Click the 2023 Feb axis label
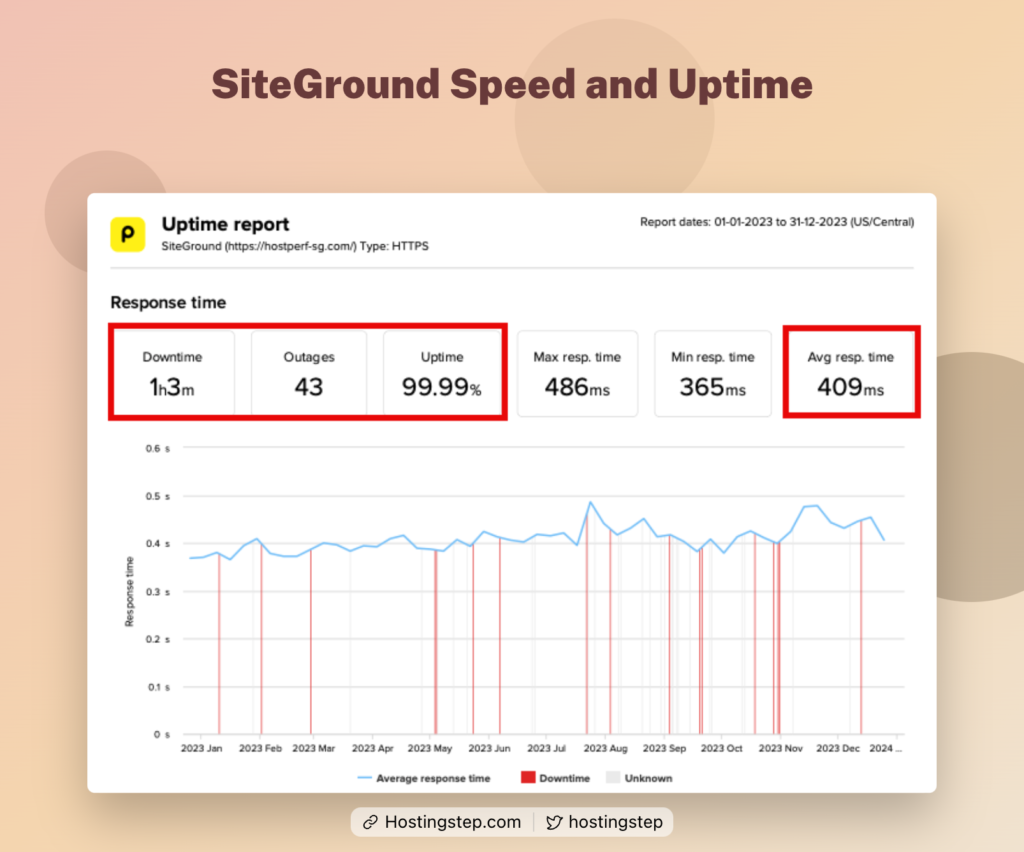Image resolution: width=1024 pixels, height=852 pixels. pos(260,748)
